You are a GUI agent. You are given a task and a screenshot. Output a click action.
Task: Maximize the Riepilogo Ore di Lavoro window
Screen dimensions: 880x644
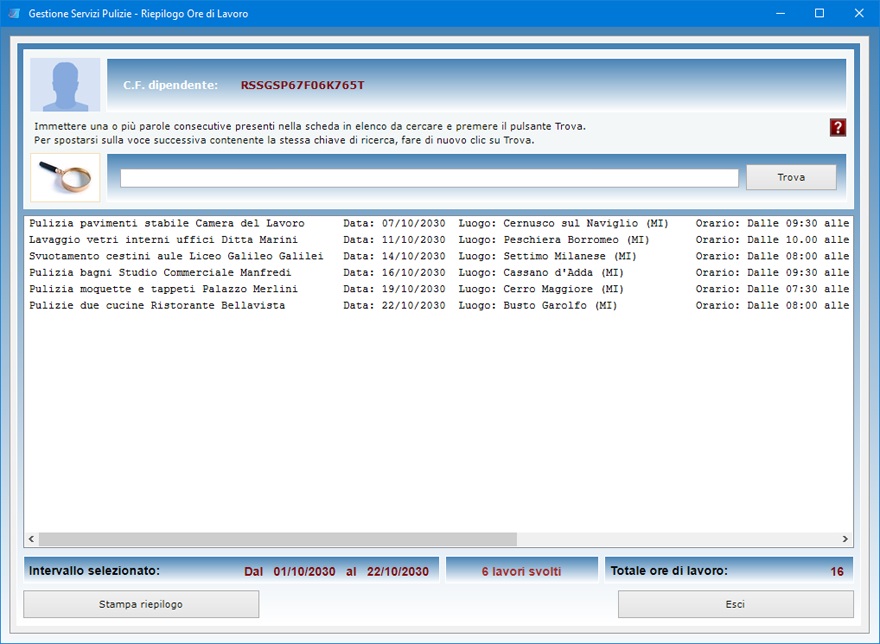[x=819, y=14]
